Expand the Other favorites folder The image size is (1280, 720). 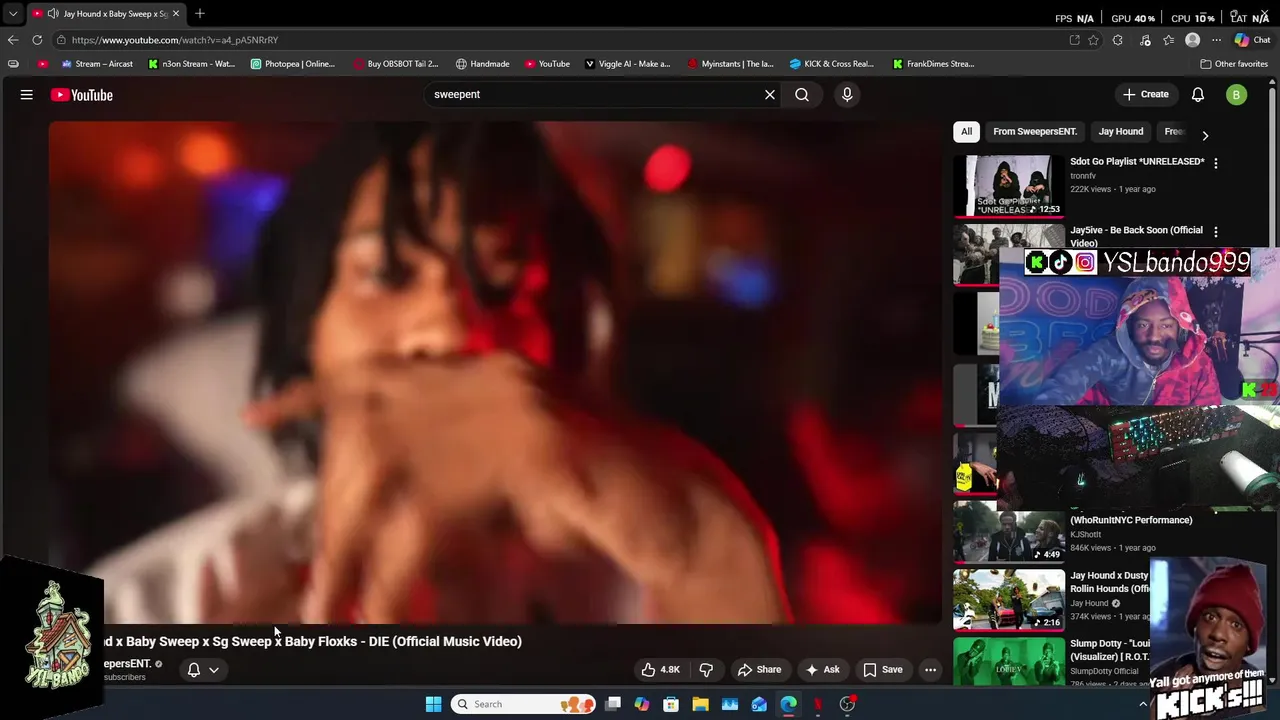pyautogui.click(x=1234, y=64)
